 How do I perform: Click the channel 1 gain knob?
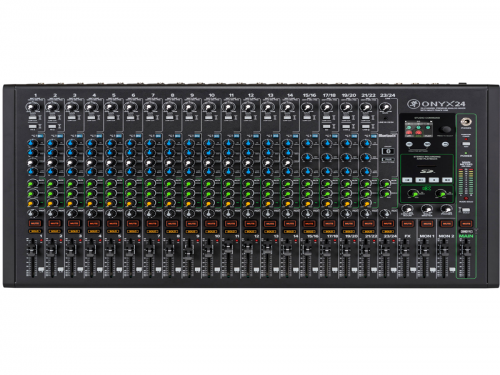click(x=32, y=107)
